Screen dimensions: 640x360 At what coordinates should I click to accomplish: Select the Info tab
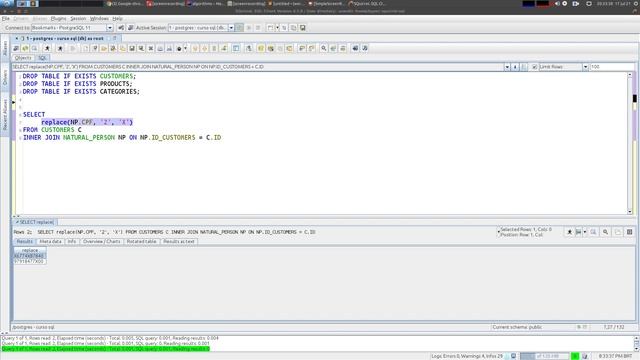(72, 242)
